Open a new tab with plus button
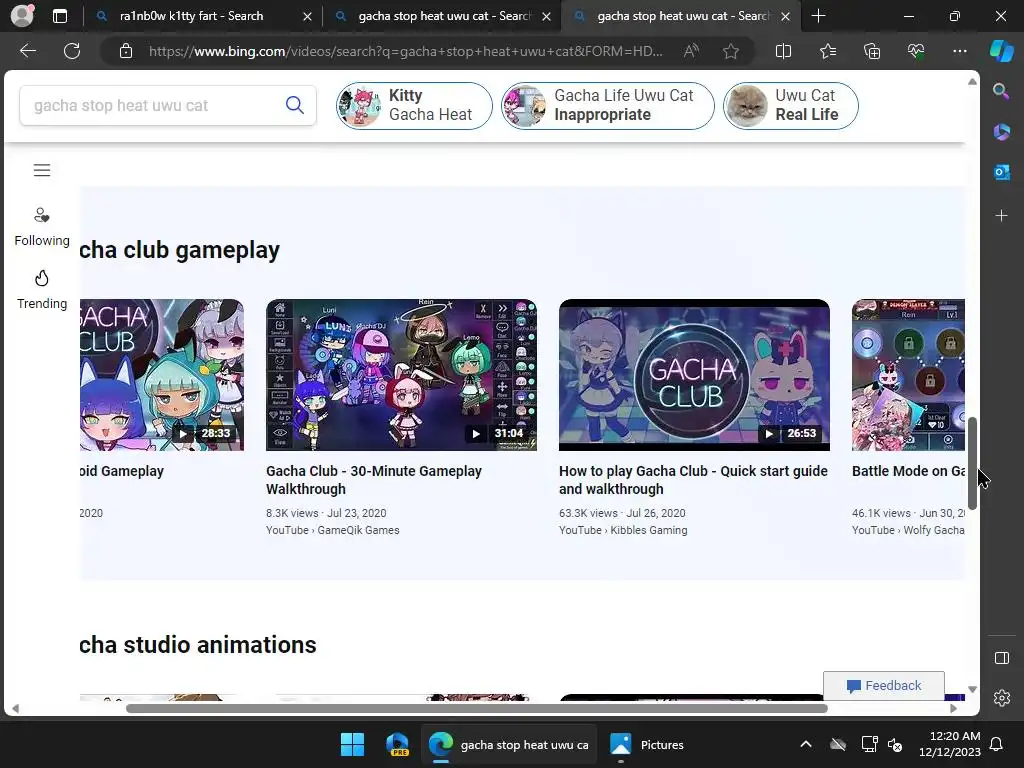1024x768 pixels. pos(818,16)
